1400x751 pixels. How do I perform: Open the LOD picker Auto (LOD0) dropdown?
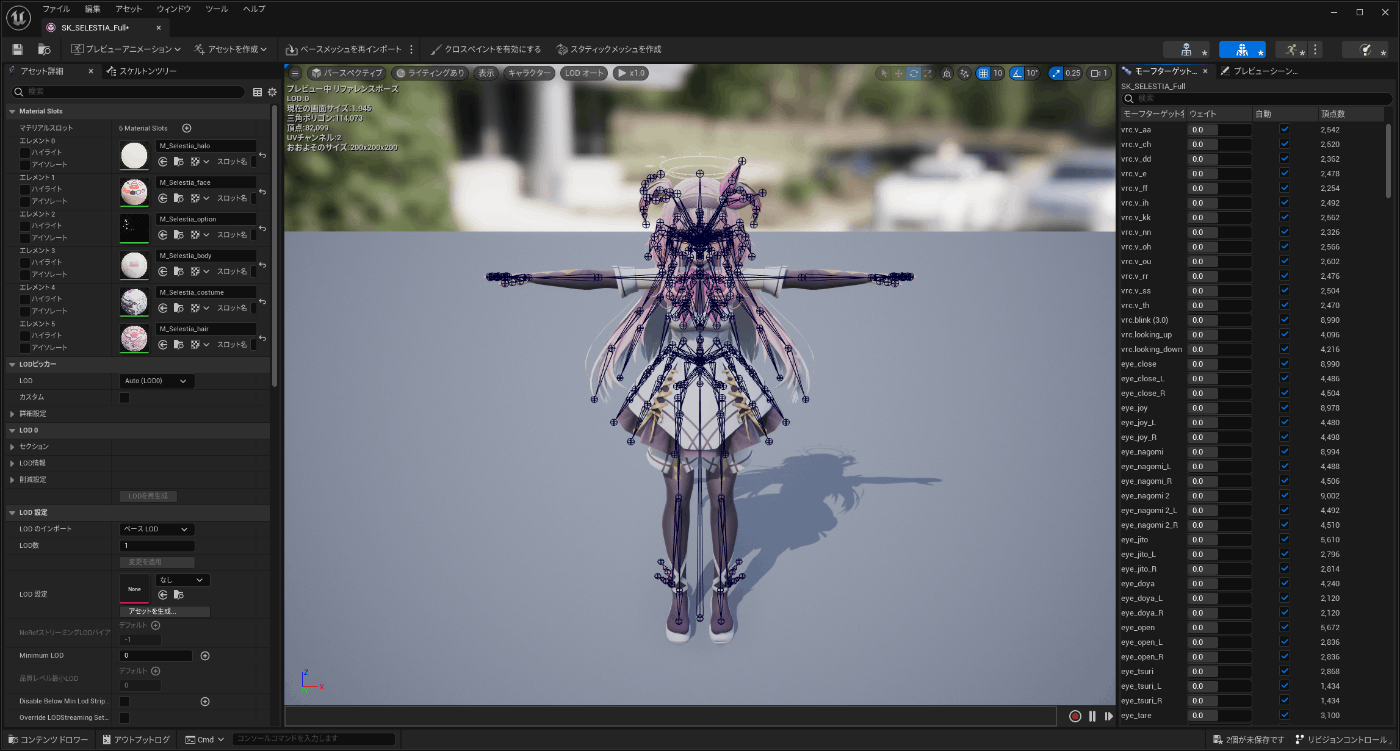tap(157, 381)
